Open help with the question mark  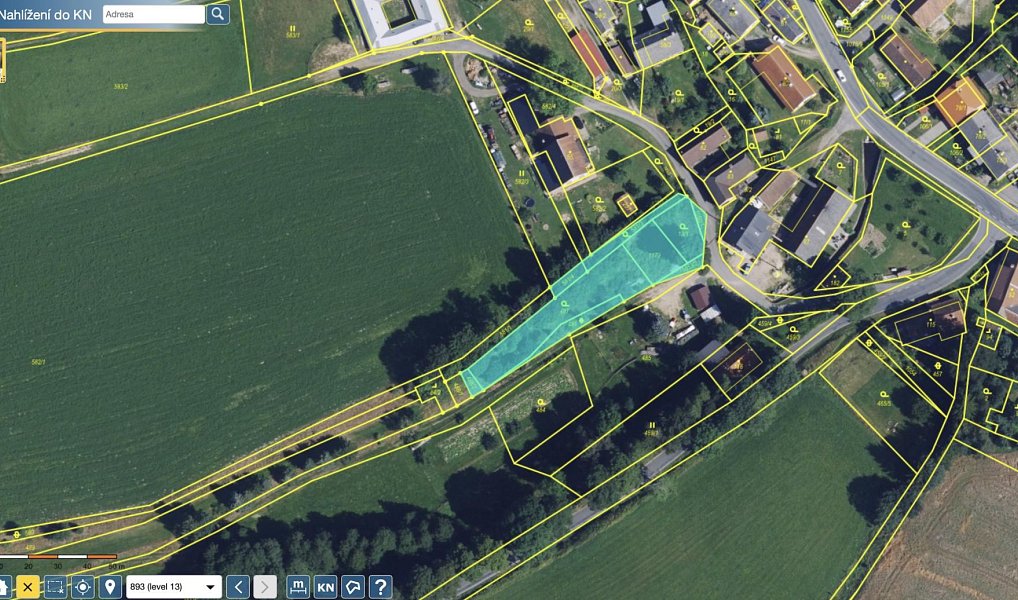tap(380, 587)
